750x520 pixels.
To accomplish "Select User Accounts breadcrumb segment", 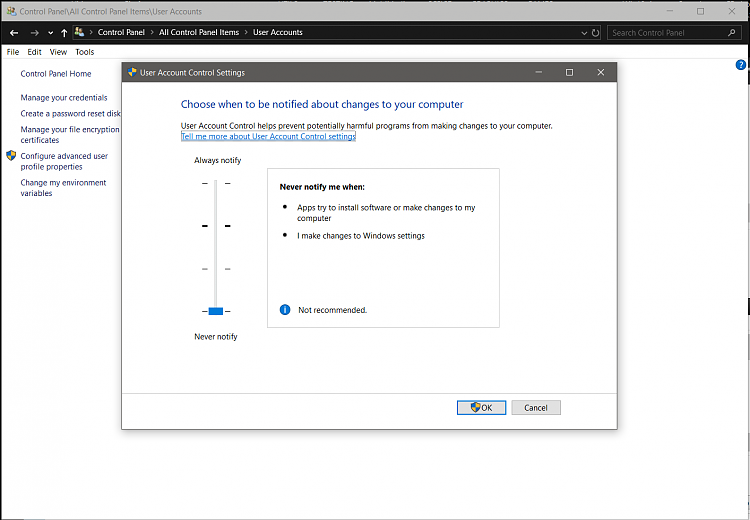I will 277,32.
